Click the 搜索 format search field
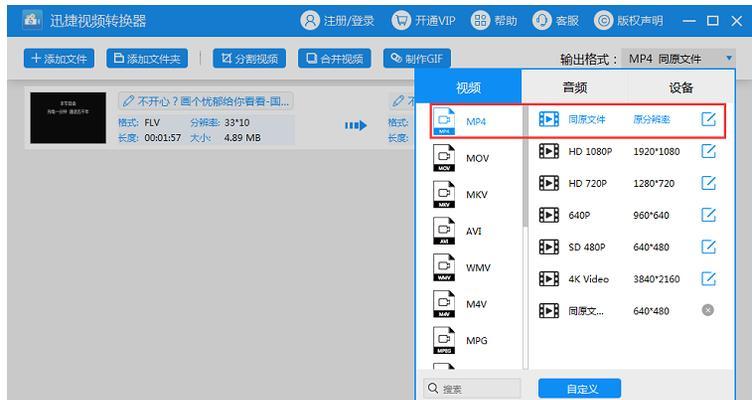 [472, 388]
